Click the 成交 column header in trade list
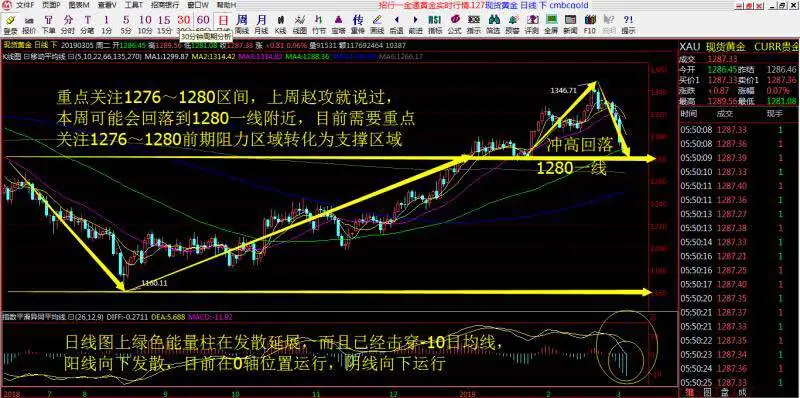The height and width of the screenshot is (398, 800). click(725, 114)
